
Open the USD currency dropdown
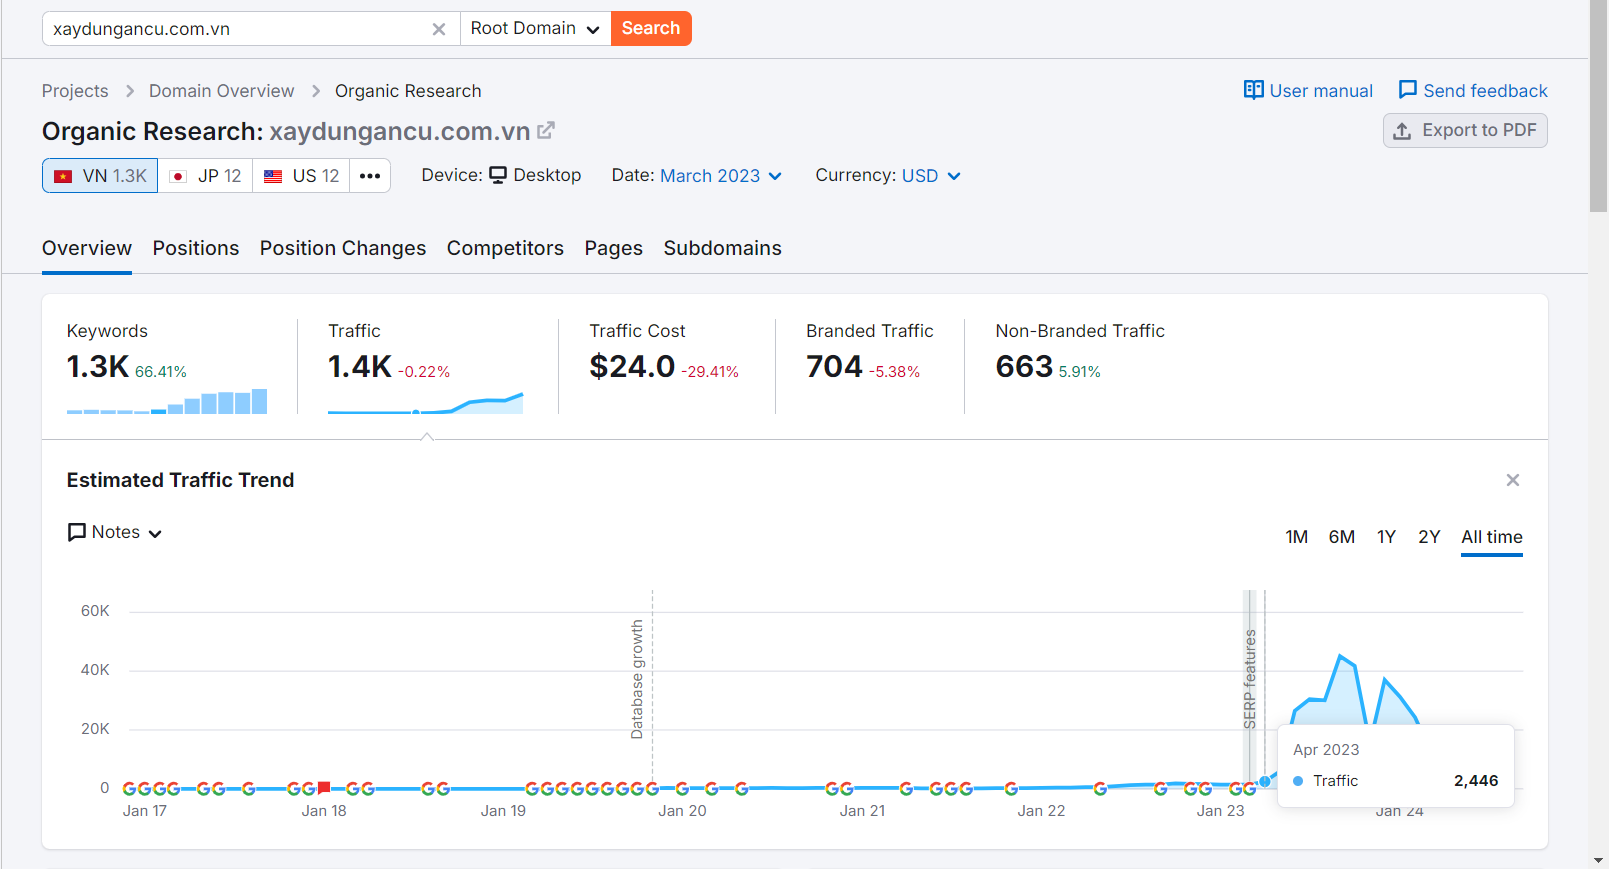tap(931, 176)
